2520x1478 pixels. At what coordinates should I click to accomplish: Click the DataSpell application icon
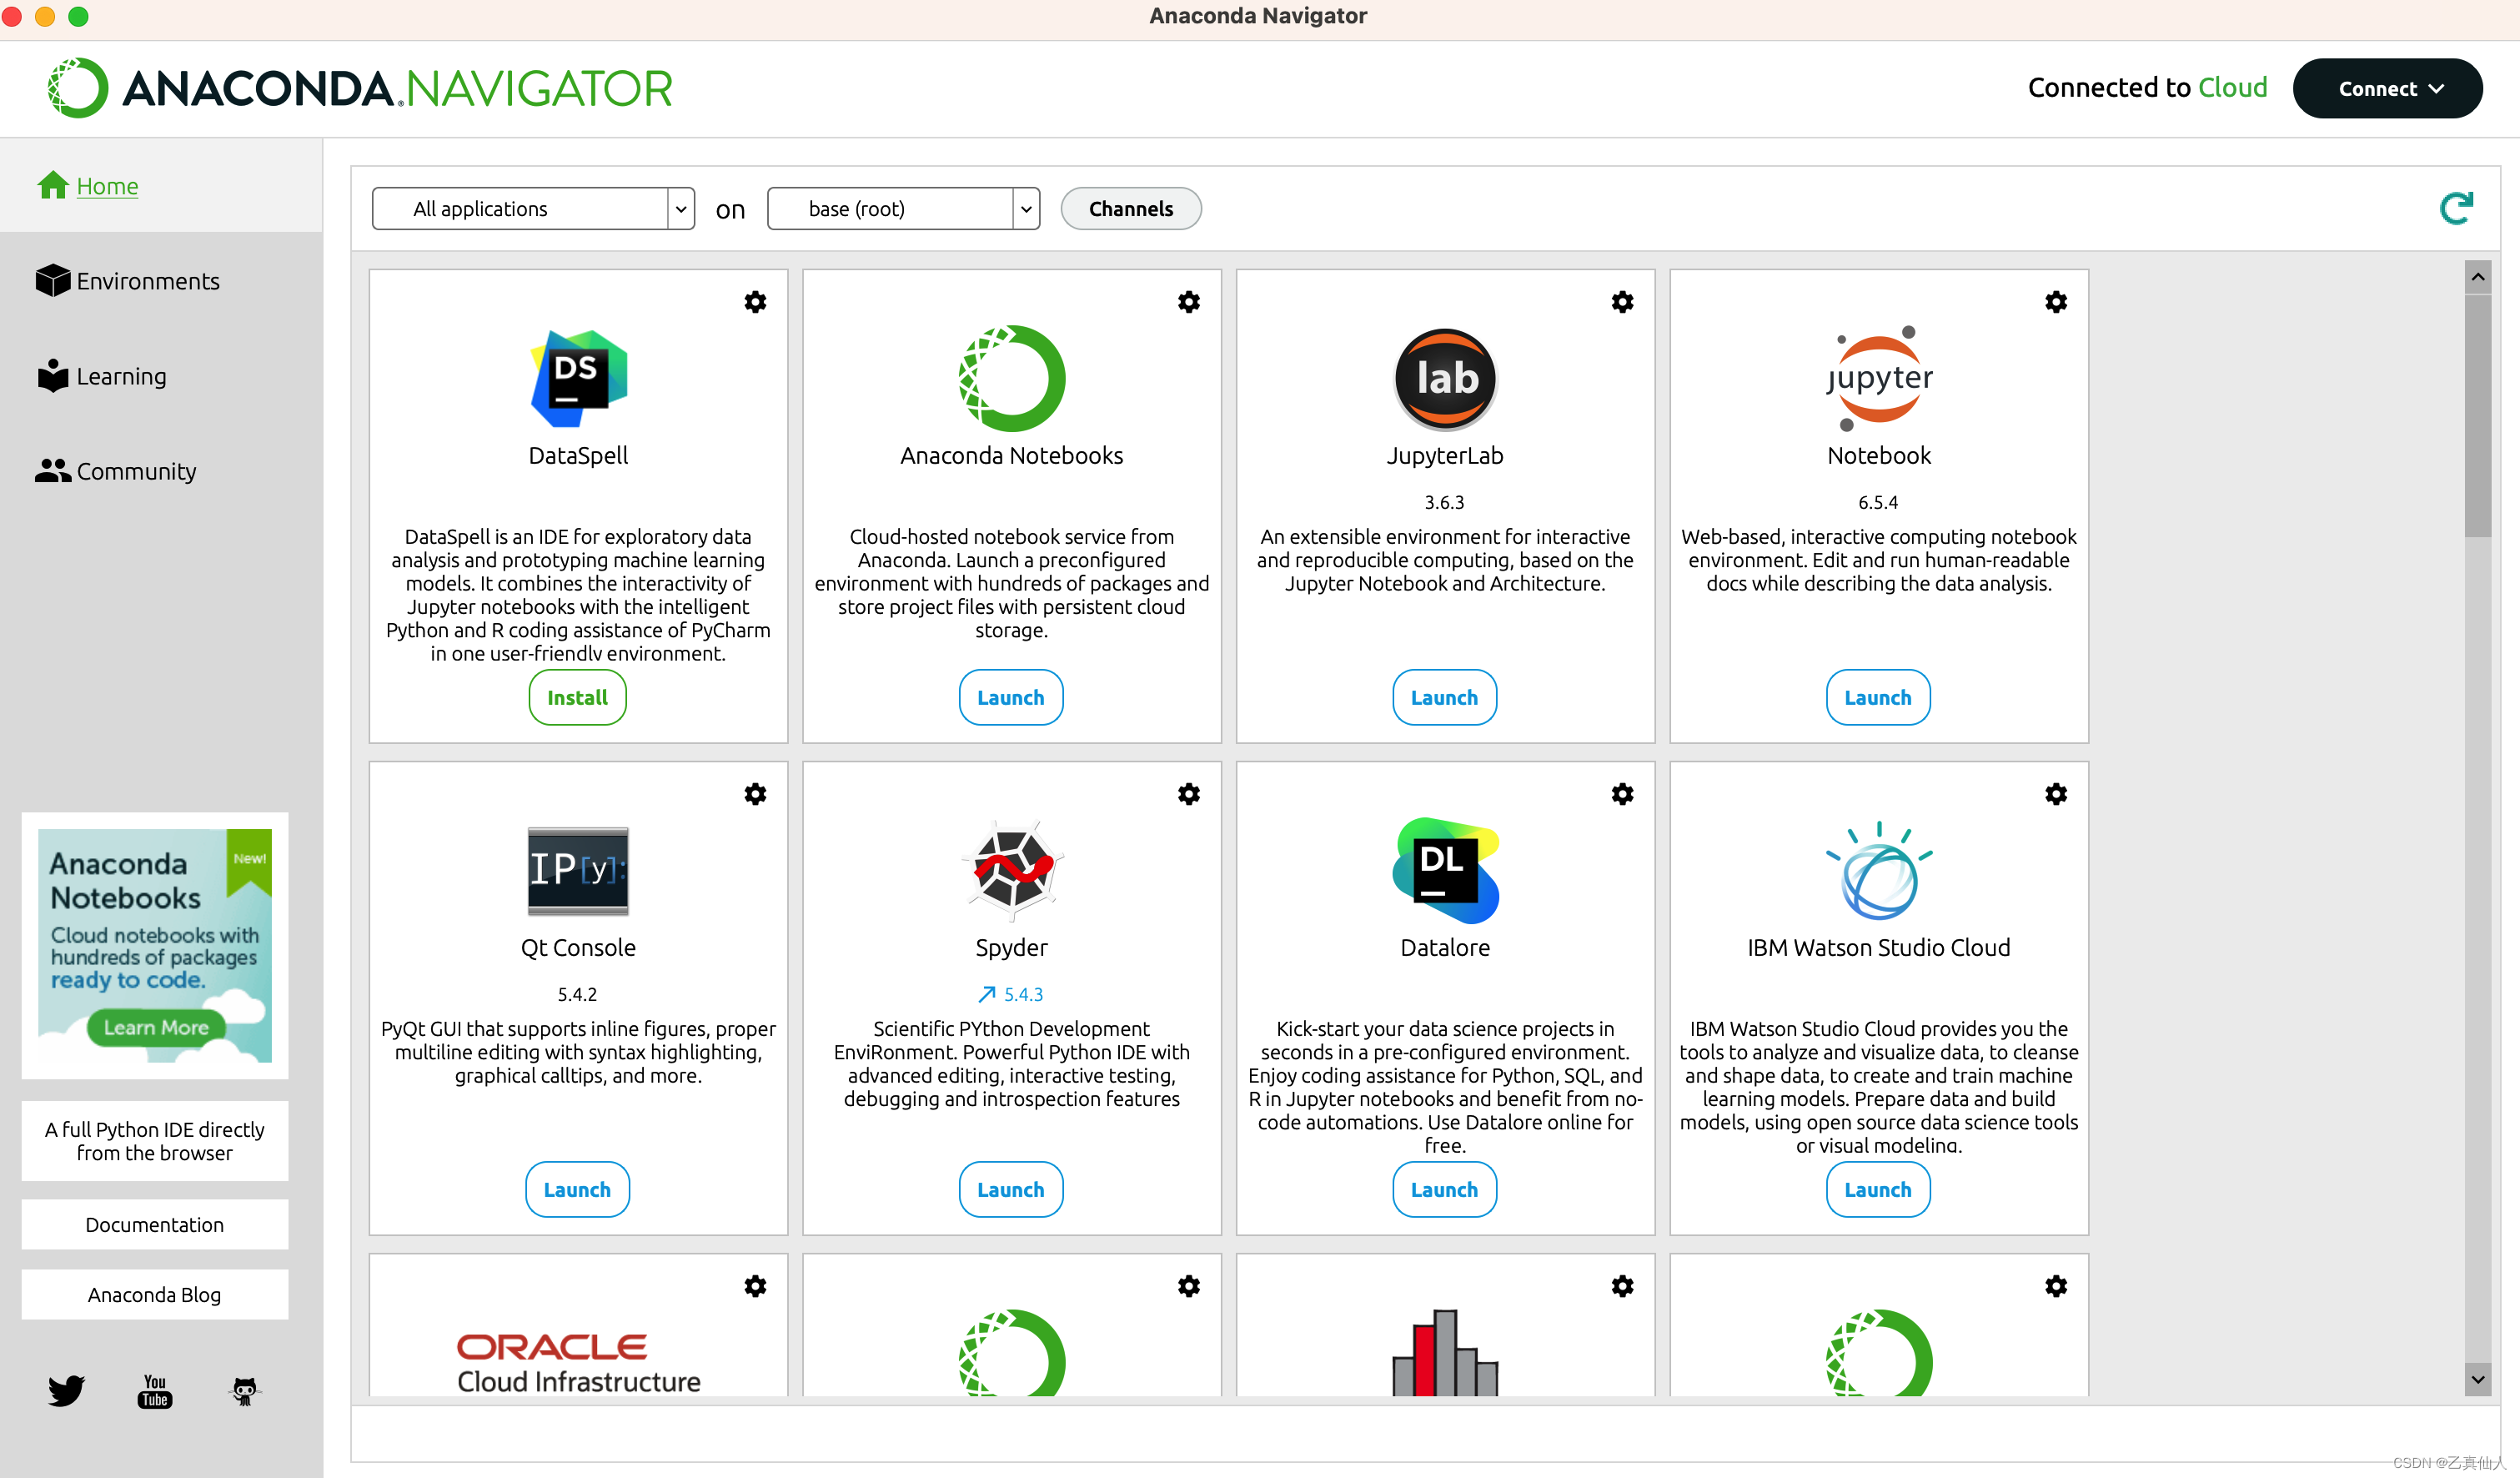pos(577,373)
